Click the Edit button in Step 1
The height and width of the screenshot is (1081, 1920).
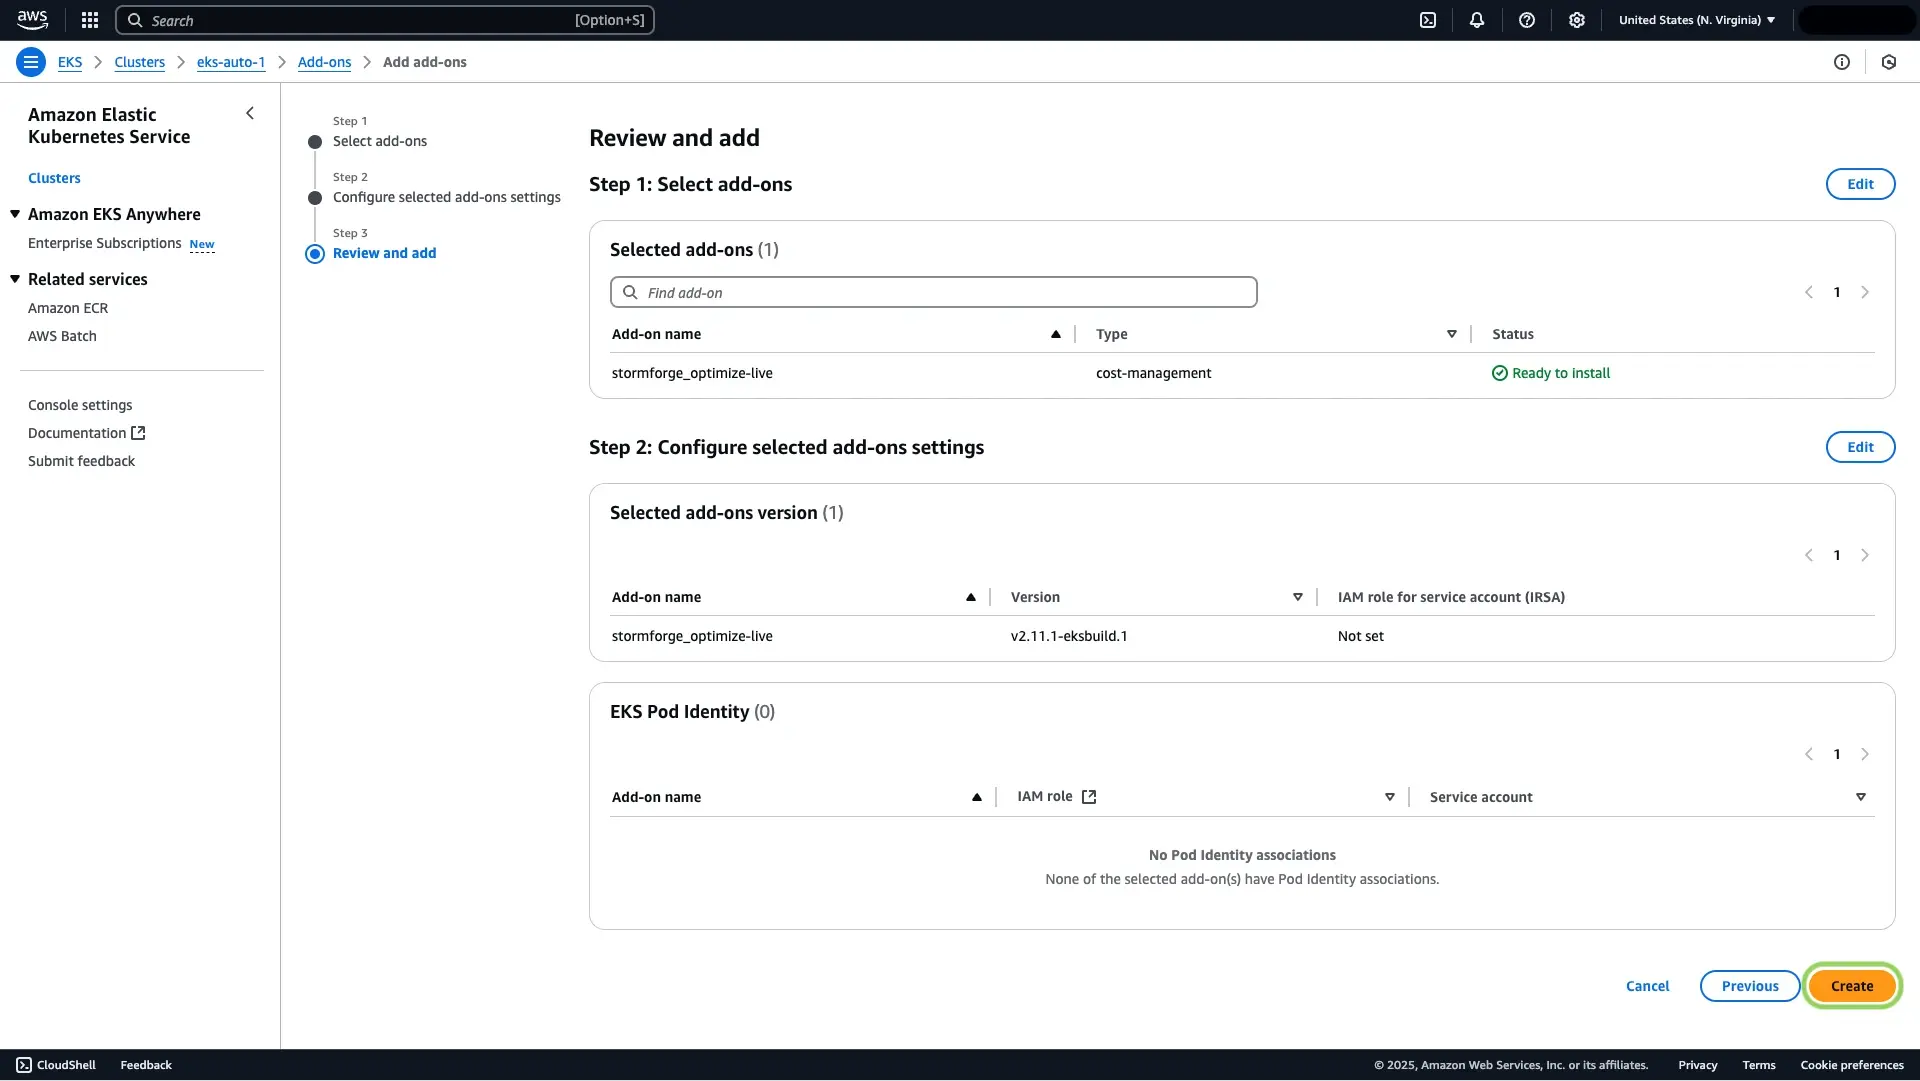(1859, 183)
